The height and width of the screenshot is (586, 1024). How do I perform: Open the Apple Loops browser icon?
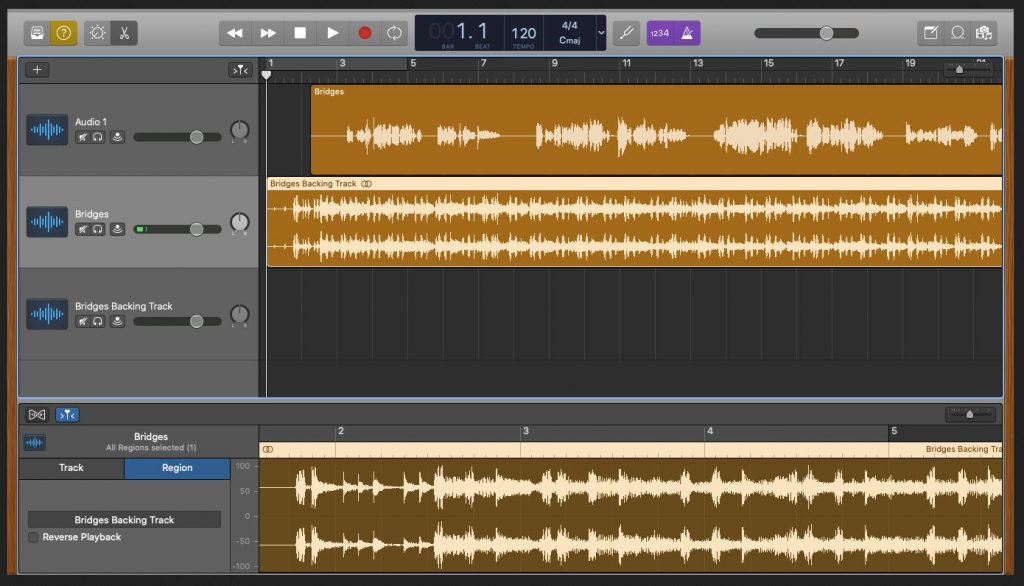click(958, 32)
